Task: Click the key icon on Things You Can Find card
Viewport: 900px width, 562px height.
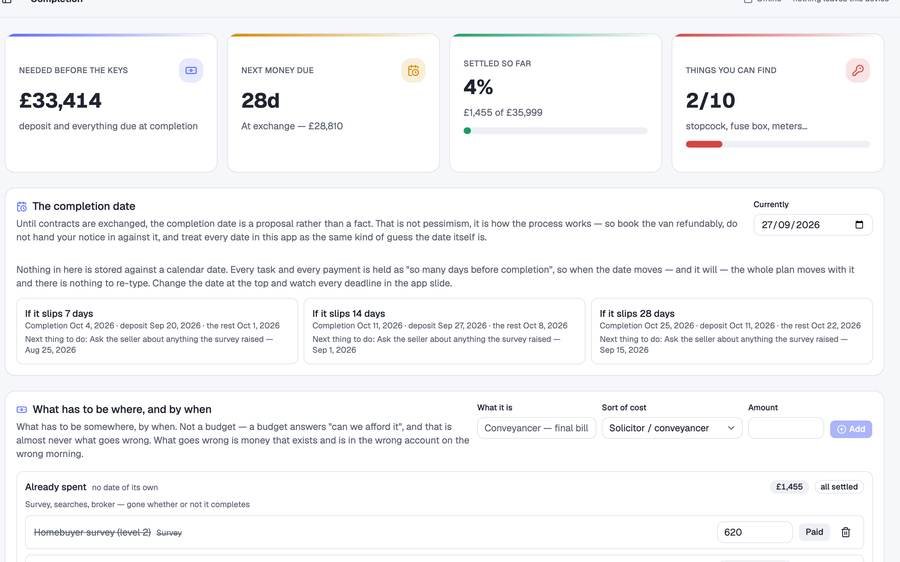Action: click(x=858, y=71)
